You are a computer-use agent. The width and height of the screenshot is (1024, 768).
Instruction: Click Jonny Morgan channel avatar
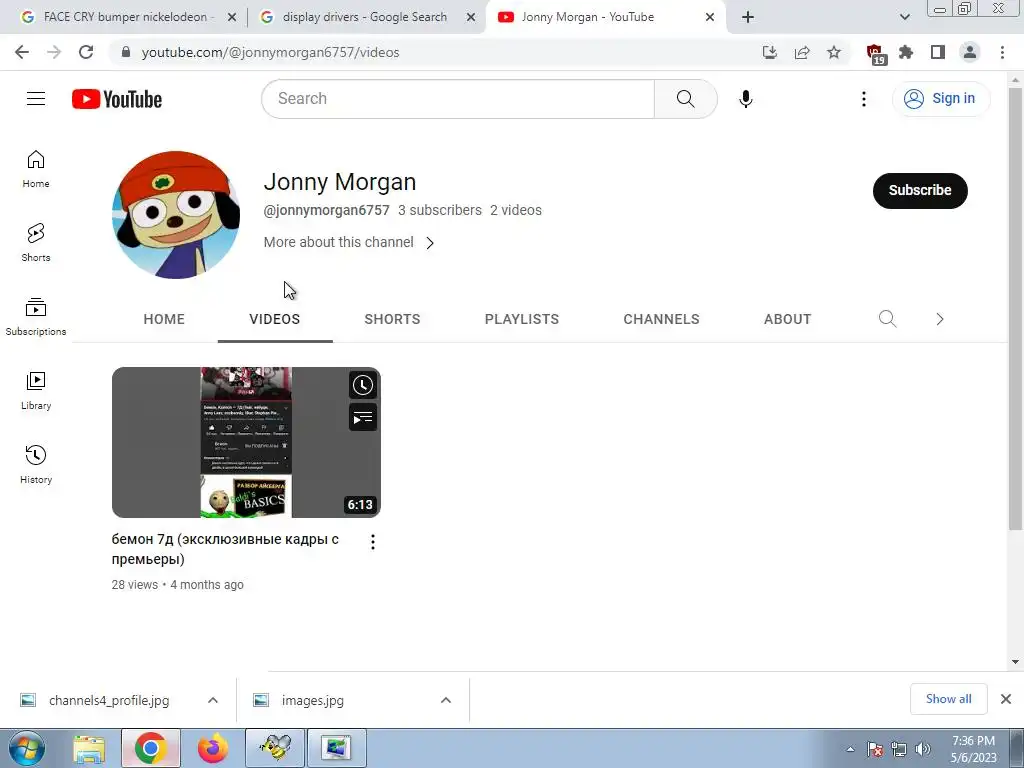click(176, 215)
